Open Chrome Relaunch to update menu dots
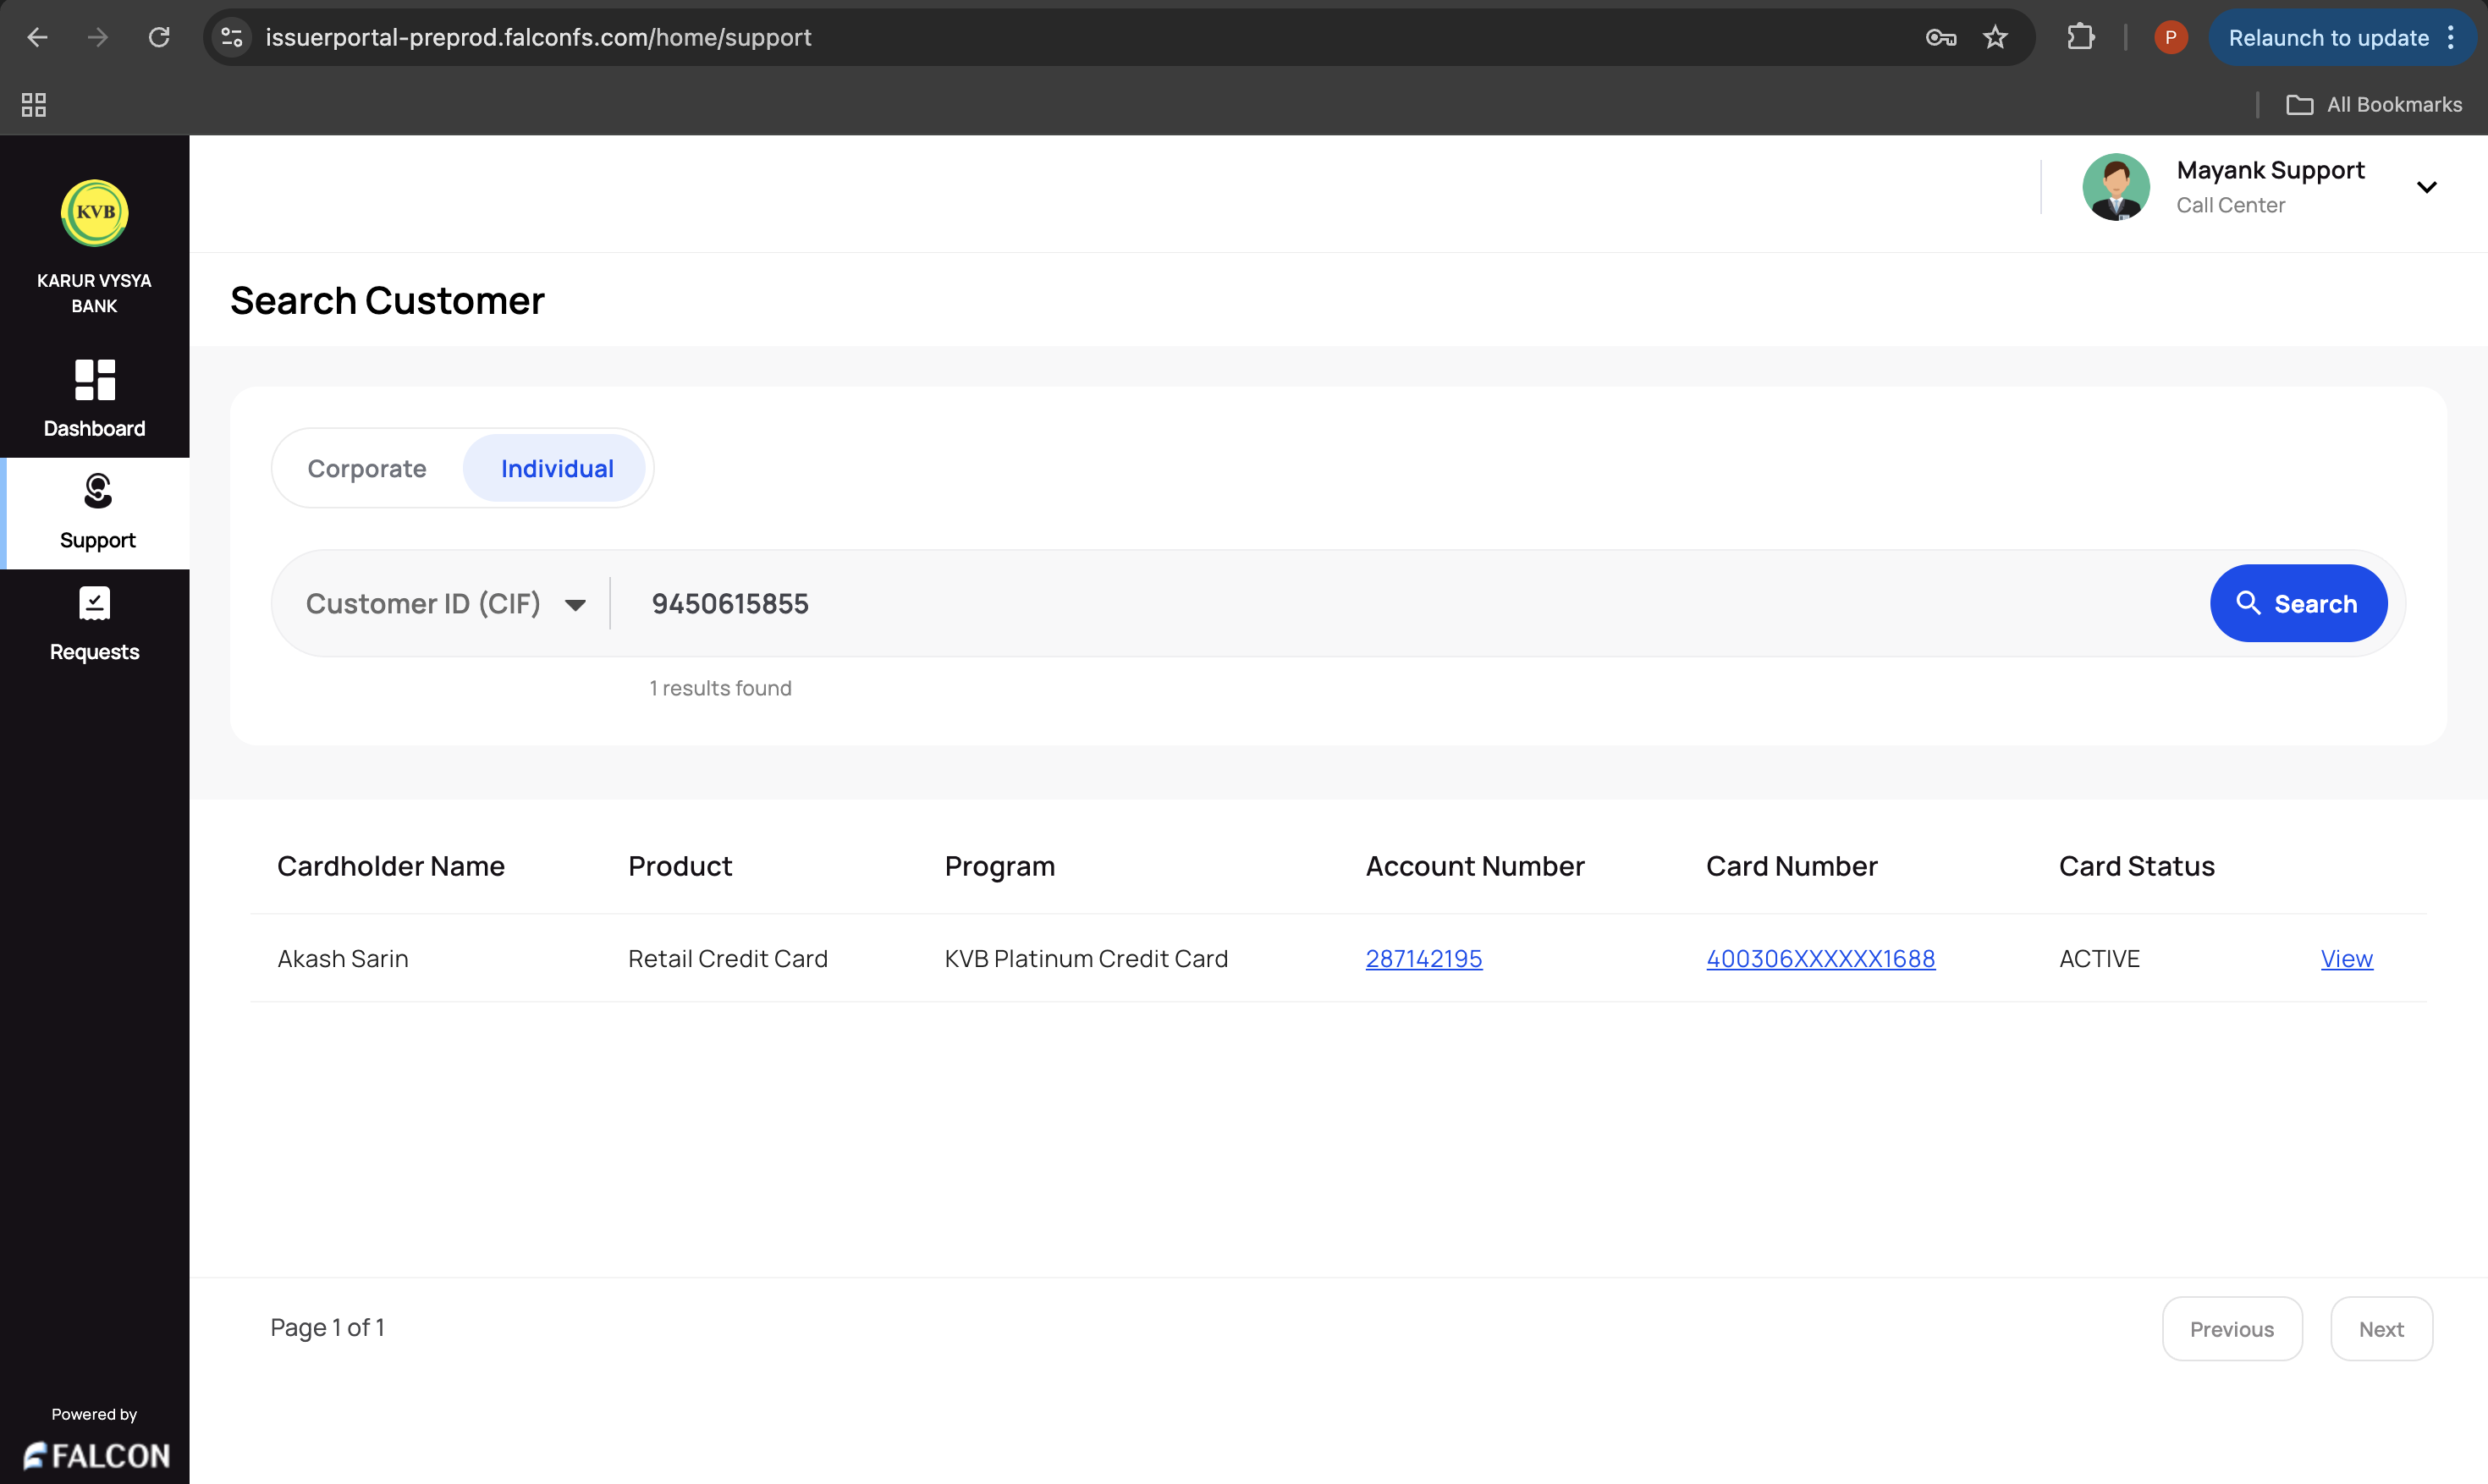Image resolution: width=2488 pixels, height=1484 pixels. (x=2451, y=38)
